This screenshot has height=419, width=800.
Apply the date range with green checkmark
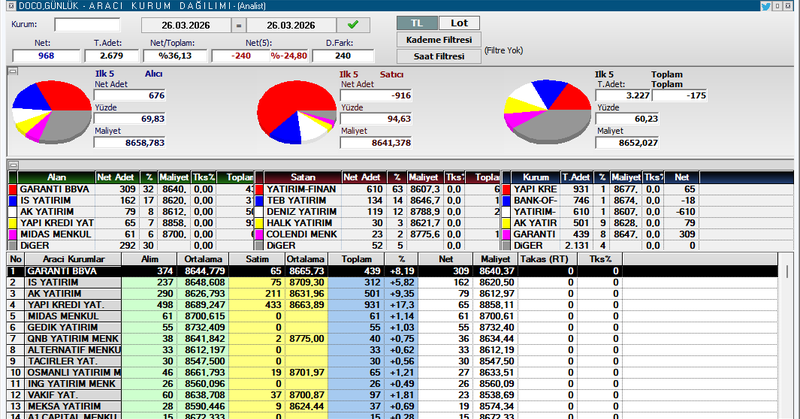click(353, 25)
